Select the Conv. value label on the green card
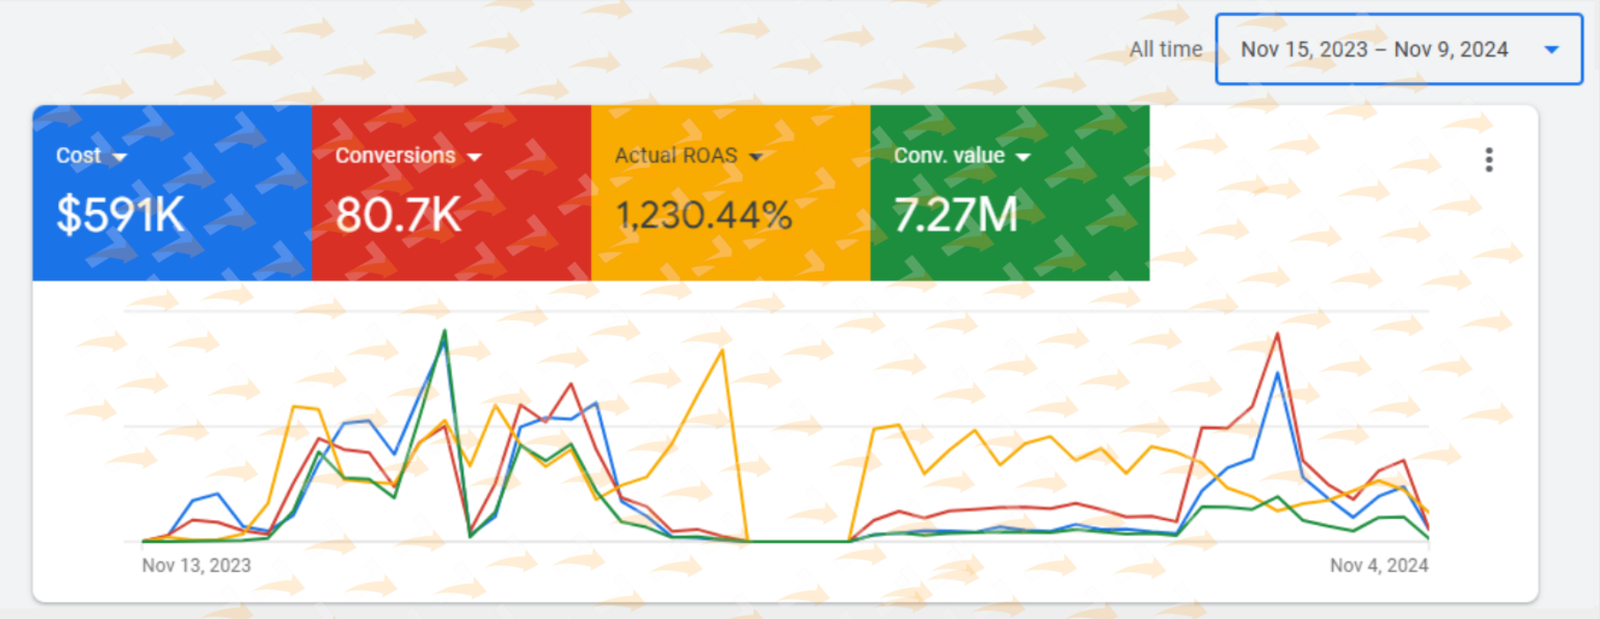 (949, 156)
